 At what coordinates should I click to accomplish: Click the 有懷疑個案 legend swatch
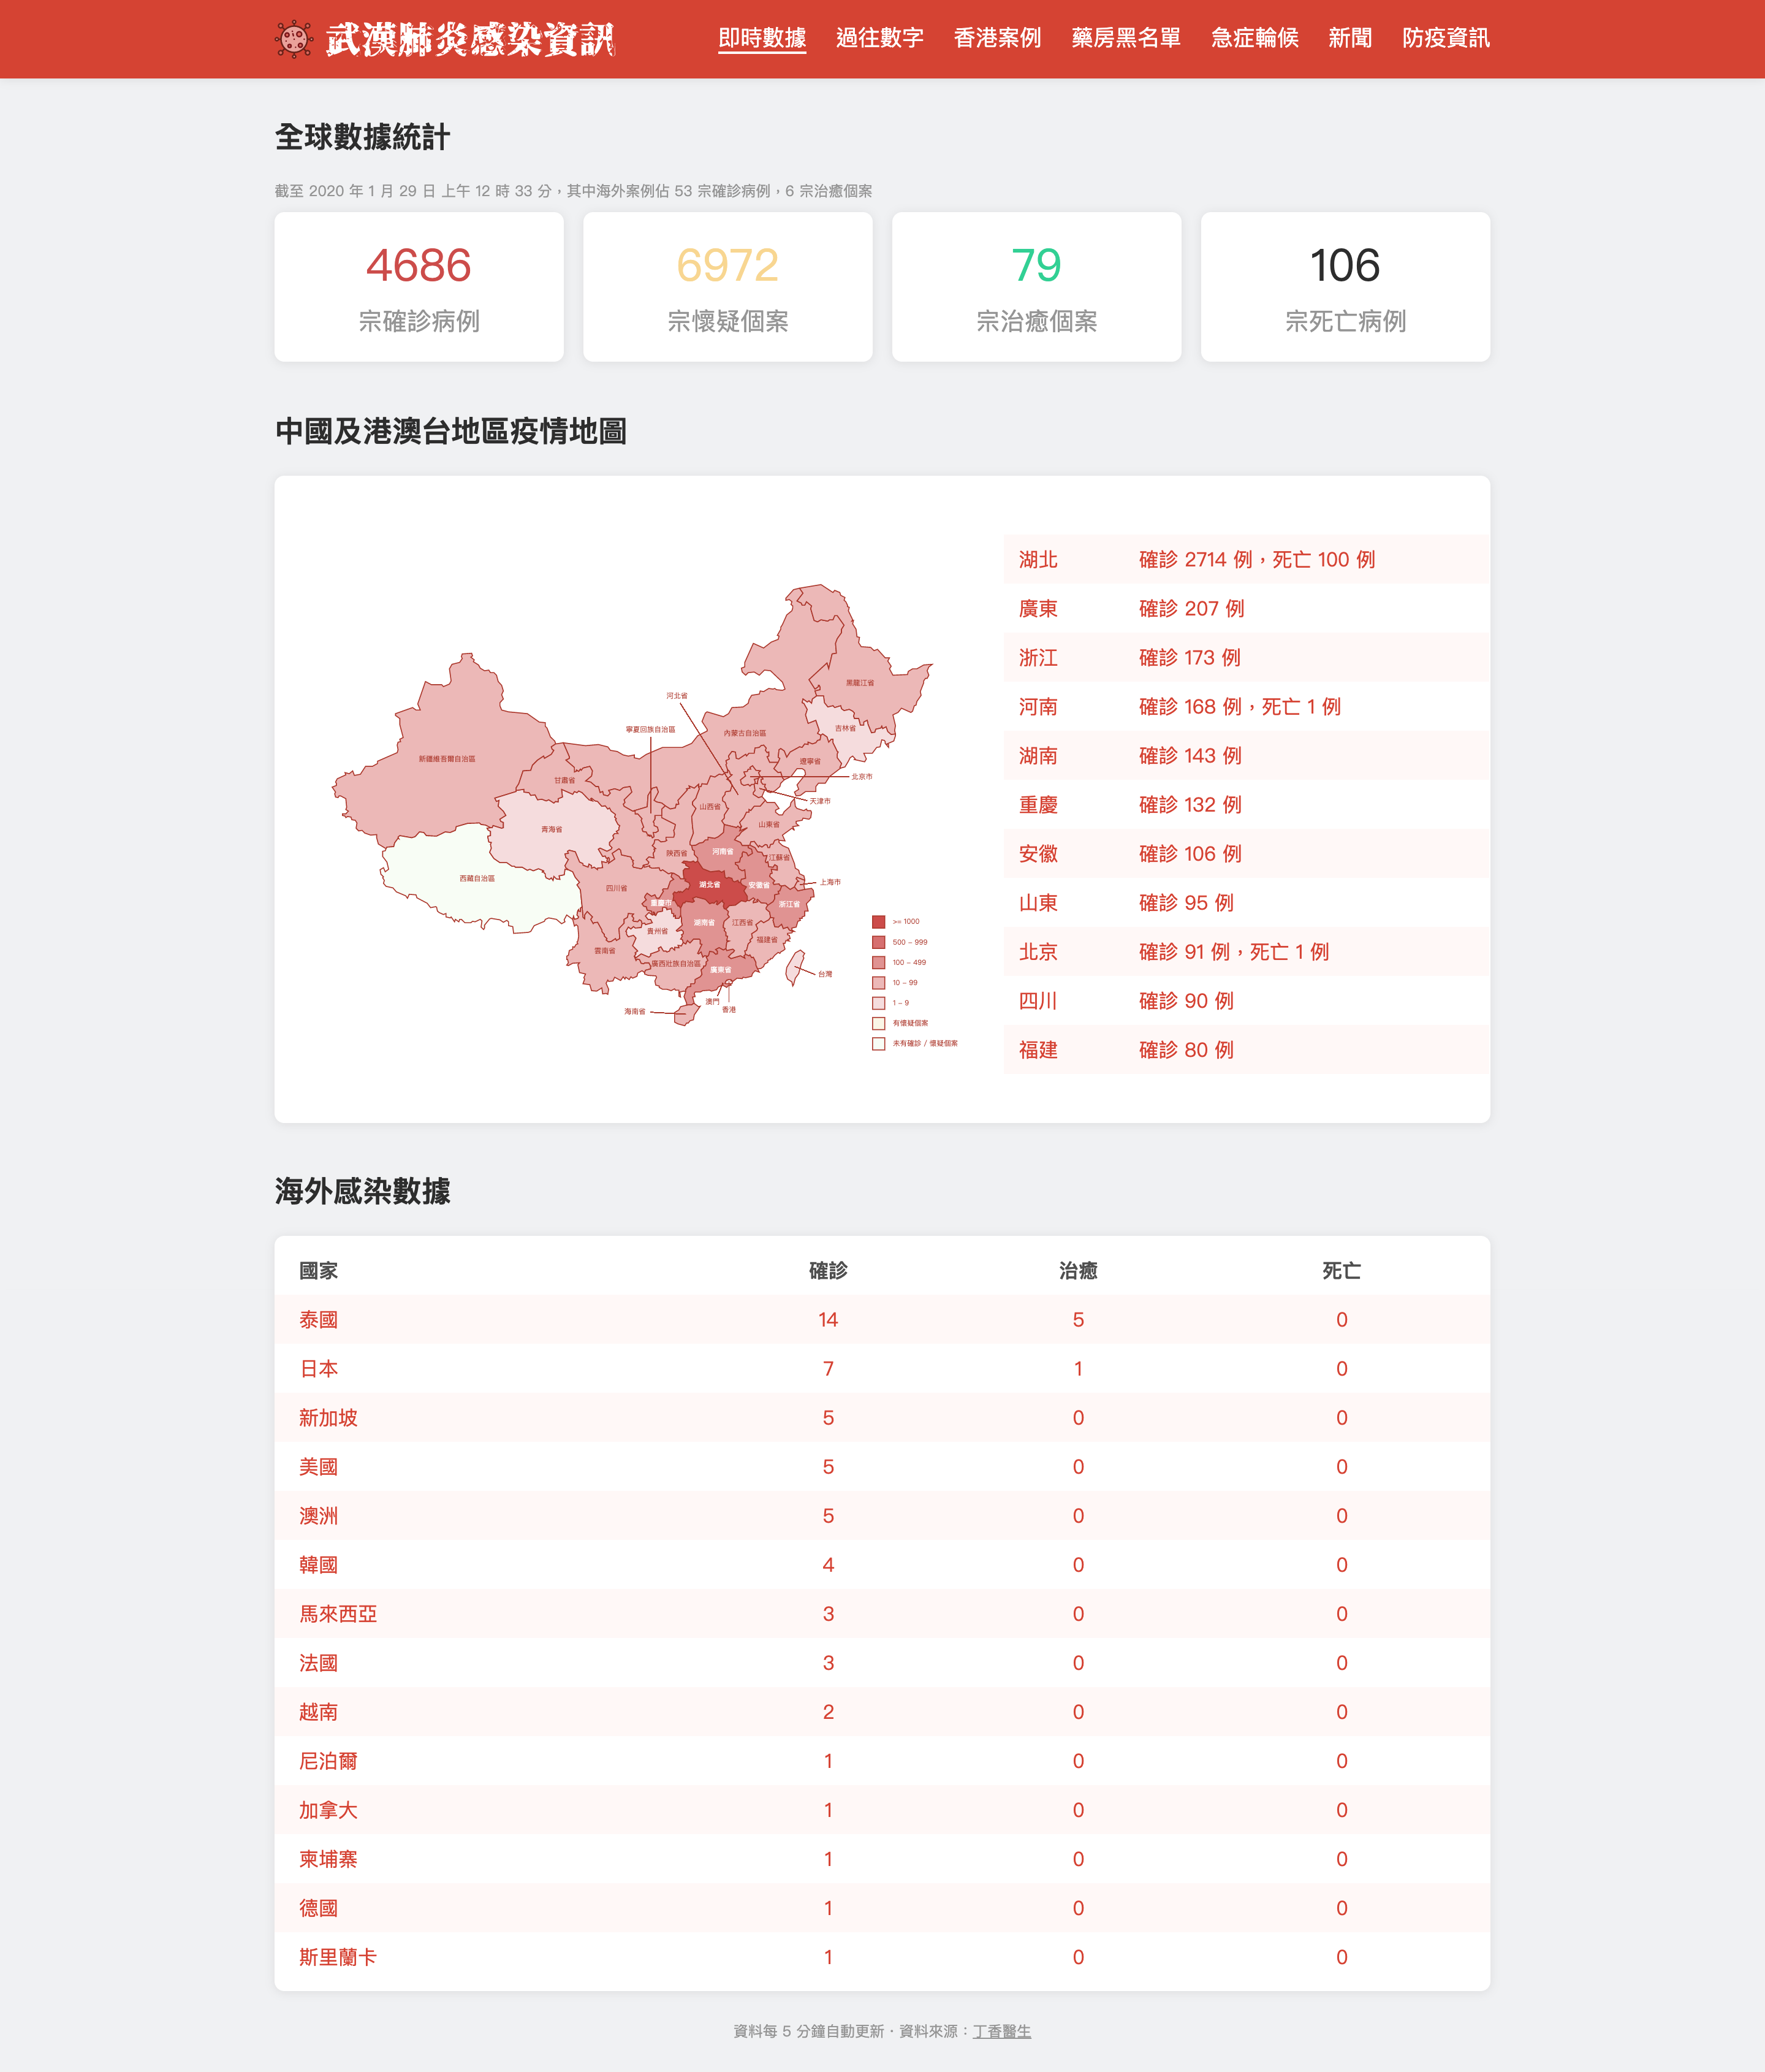coord(878,1023)
